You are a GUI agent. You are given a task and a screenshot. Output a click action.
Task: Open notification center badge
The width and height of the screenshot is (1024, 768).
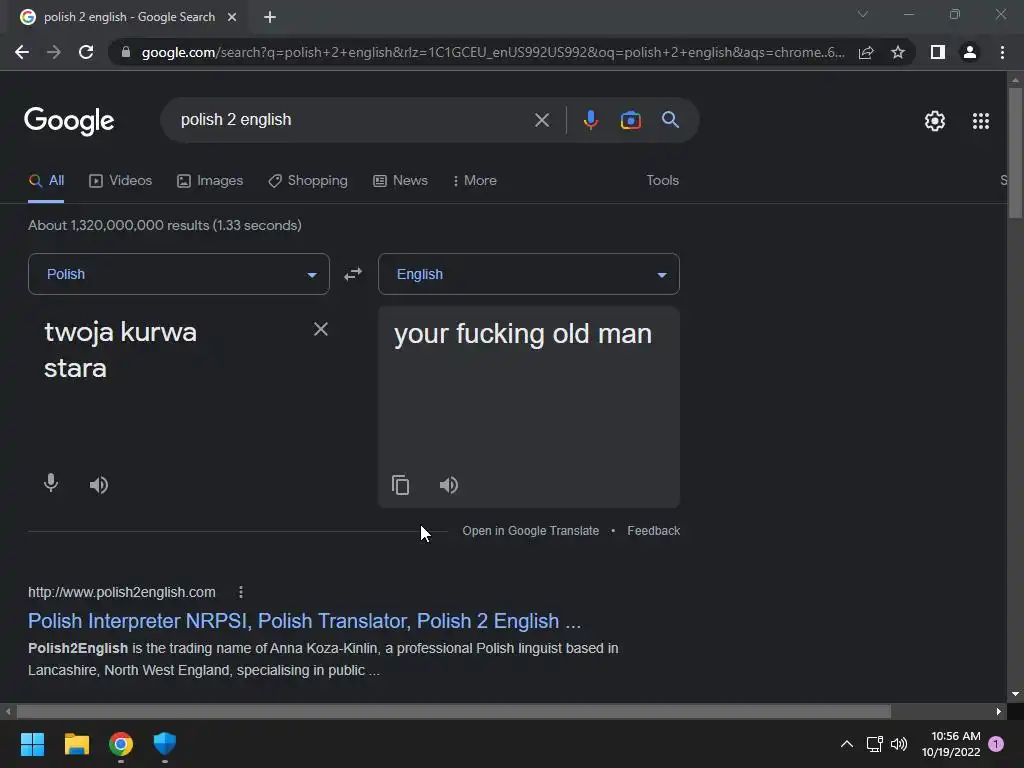[996, 744]
